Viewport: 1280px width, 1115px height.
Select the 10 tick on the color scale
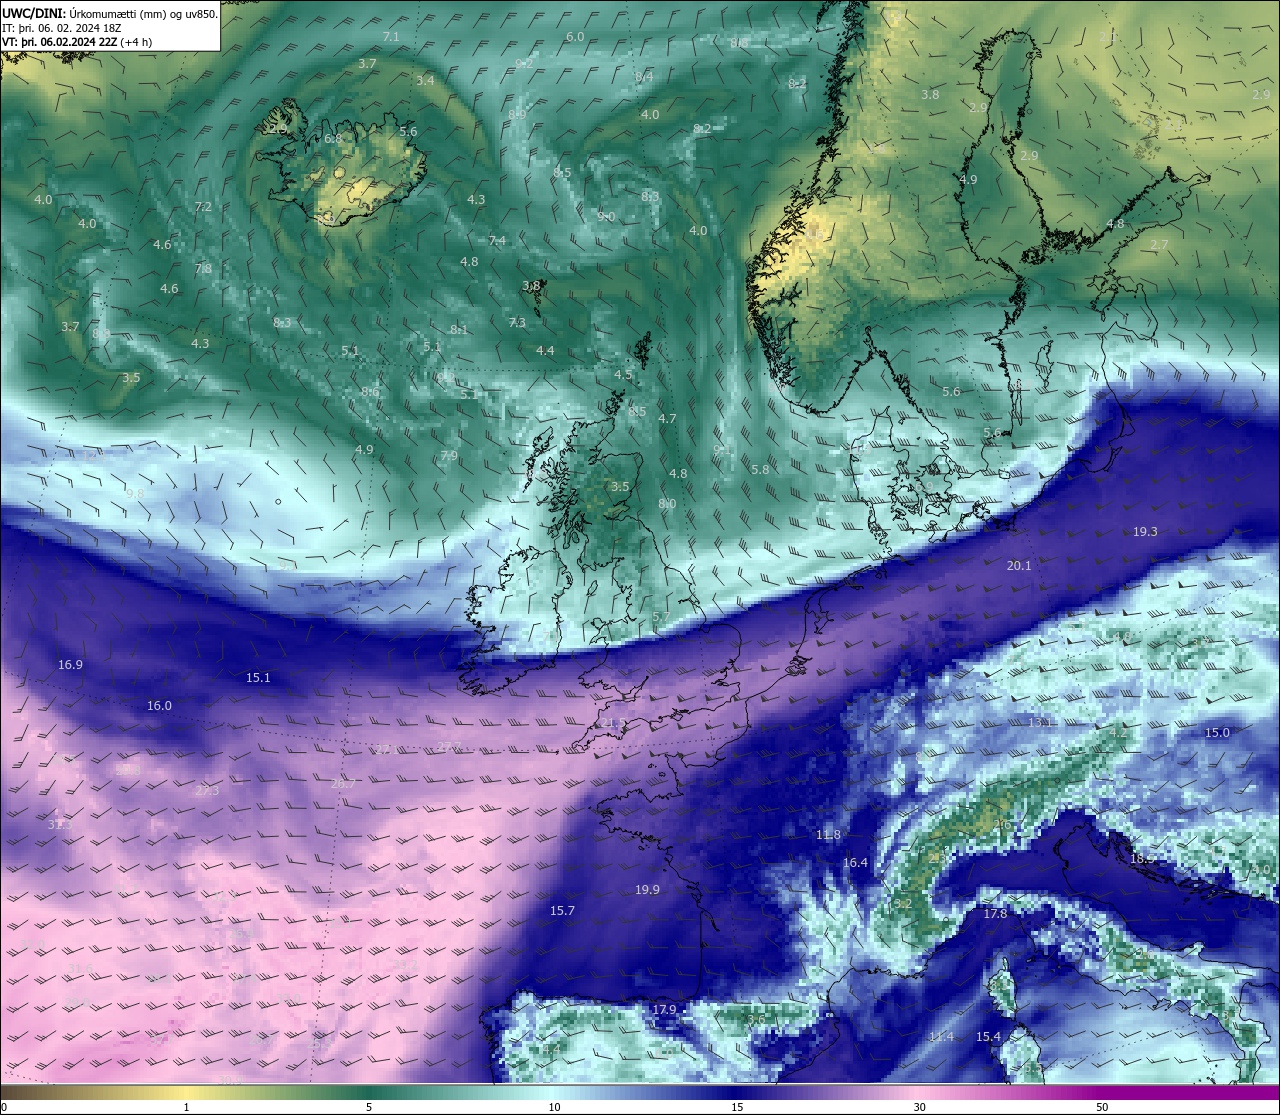[x=554, y=1107]
